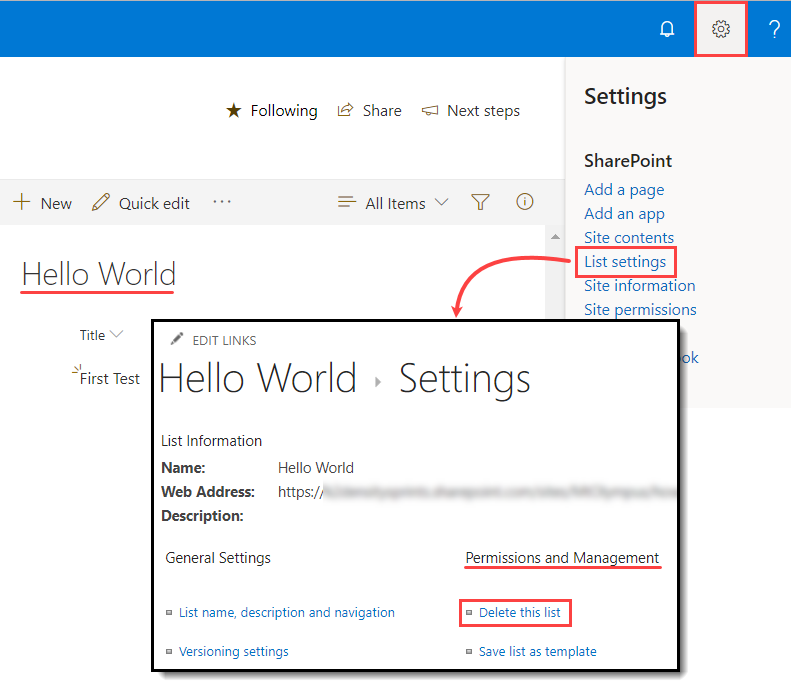Open the information pane icon
The image size is (791, 696).
[524, 202]
